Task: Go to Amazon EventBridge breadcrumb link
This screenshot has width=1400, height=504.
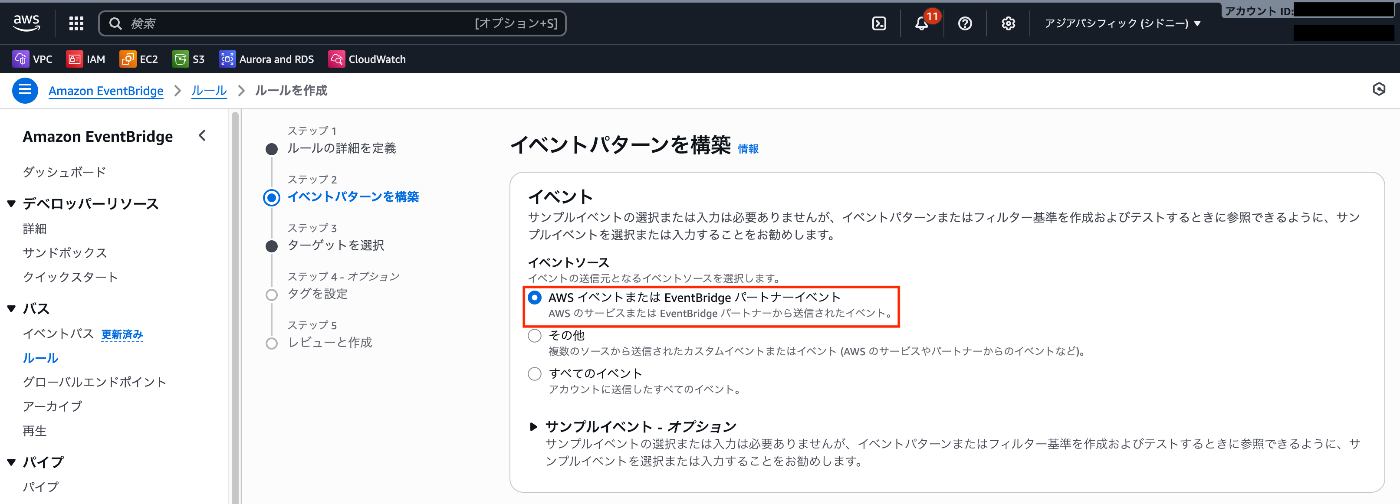Action: 106,90
